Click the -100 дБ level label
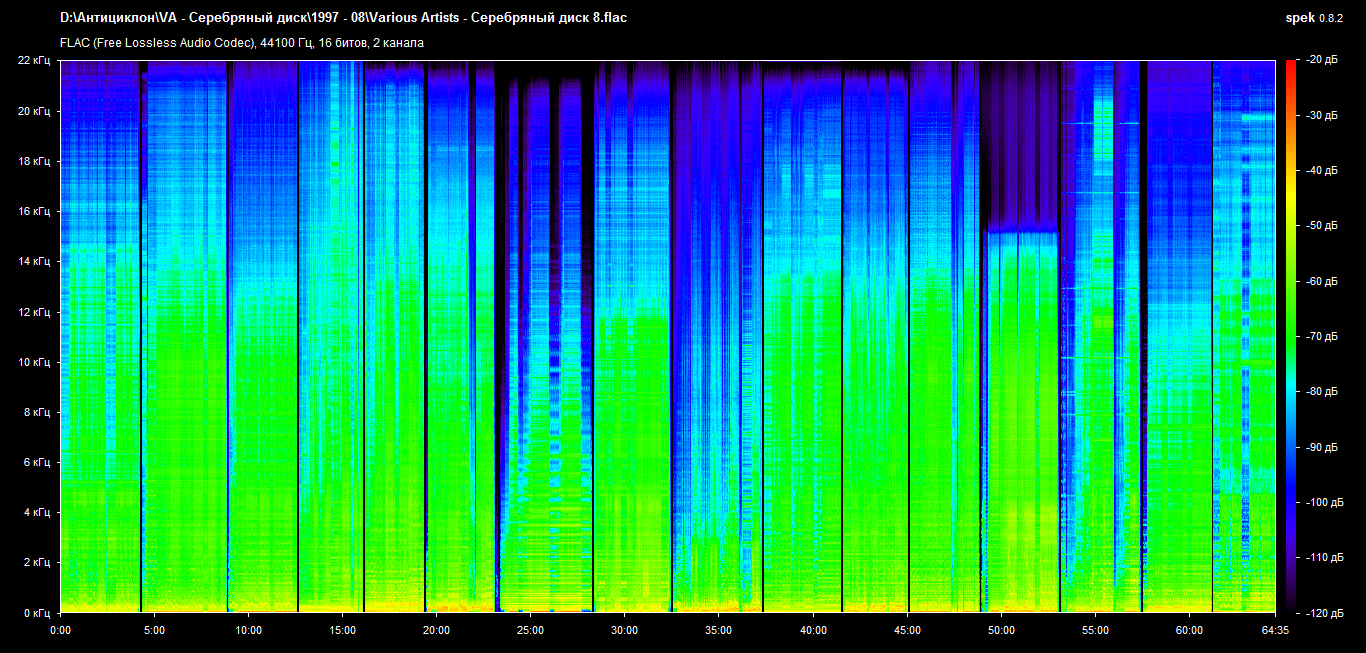1366x653 pixels. point(1324,502)
